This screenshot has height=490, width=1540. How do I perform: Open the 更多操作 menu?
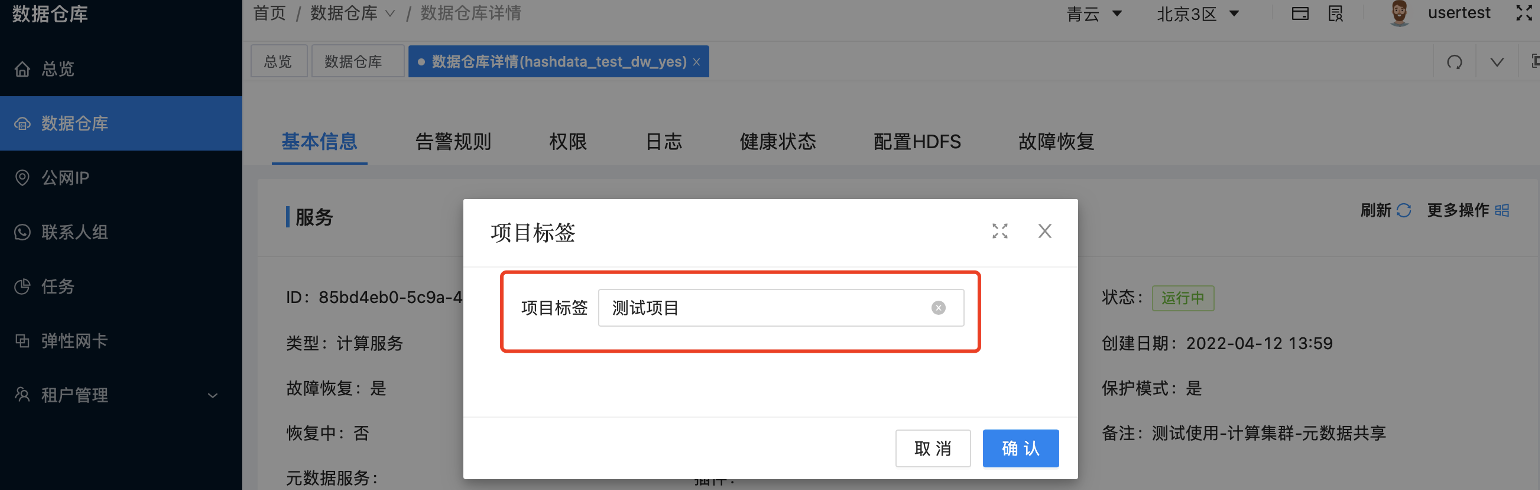coord(1468,210)
